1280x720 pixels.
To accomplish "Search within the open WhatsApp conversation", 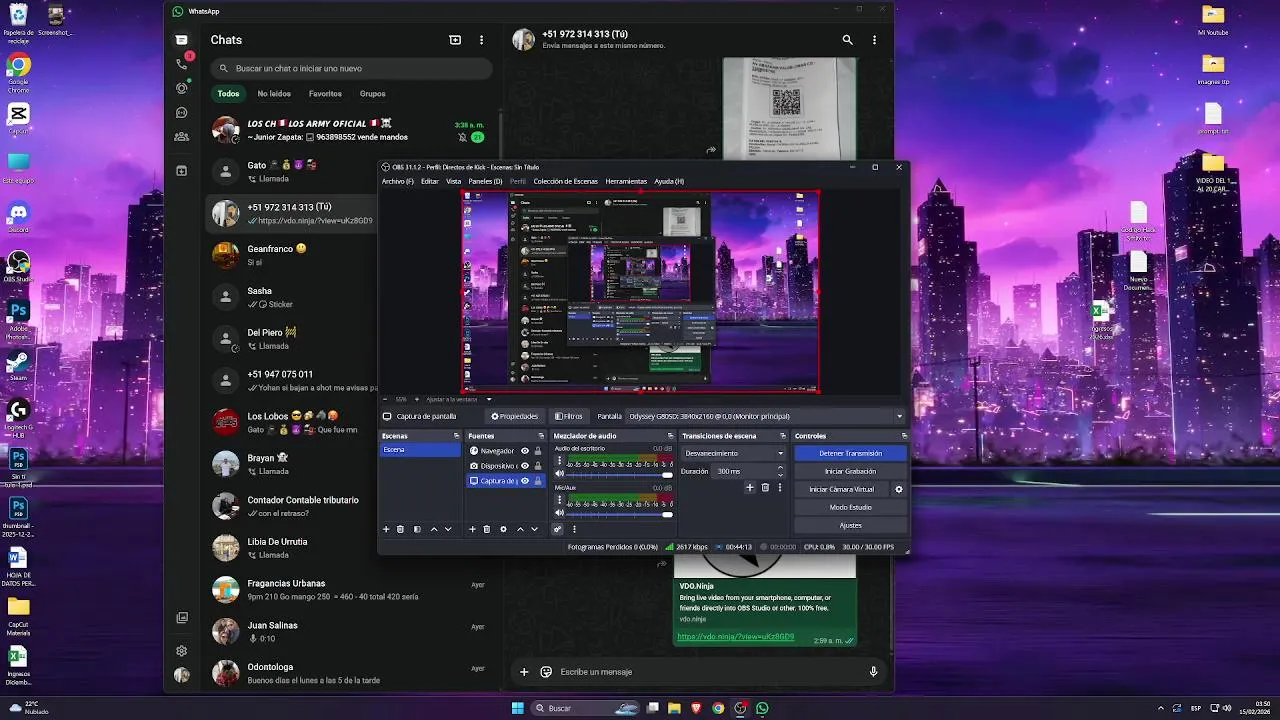I will point(848,40).
